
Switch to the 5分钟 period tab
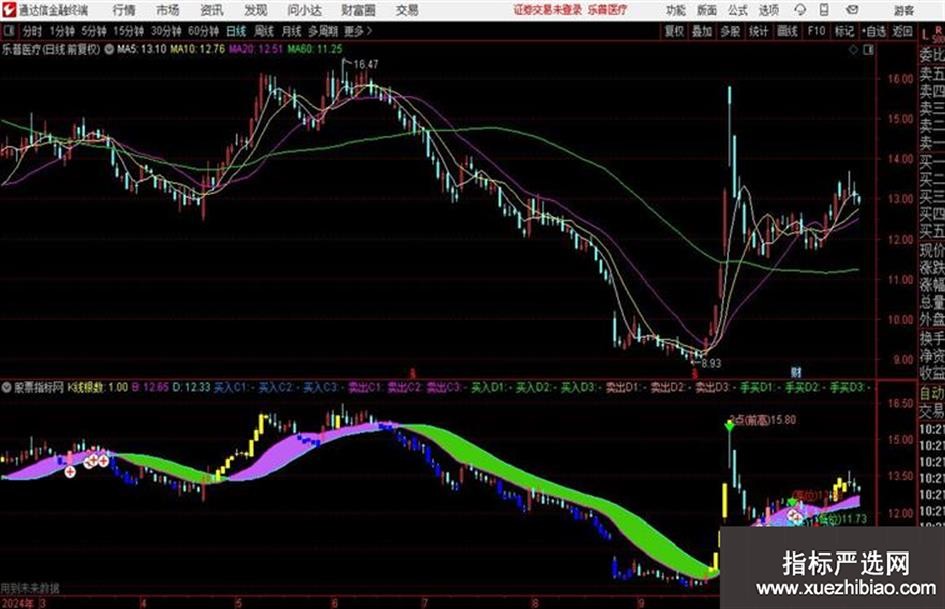93,31
